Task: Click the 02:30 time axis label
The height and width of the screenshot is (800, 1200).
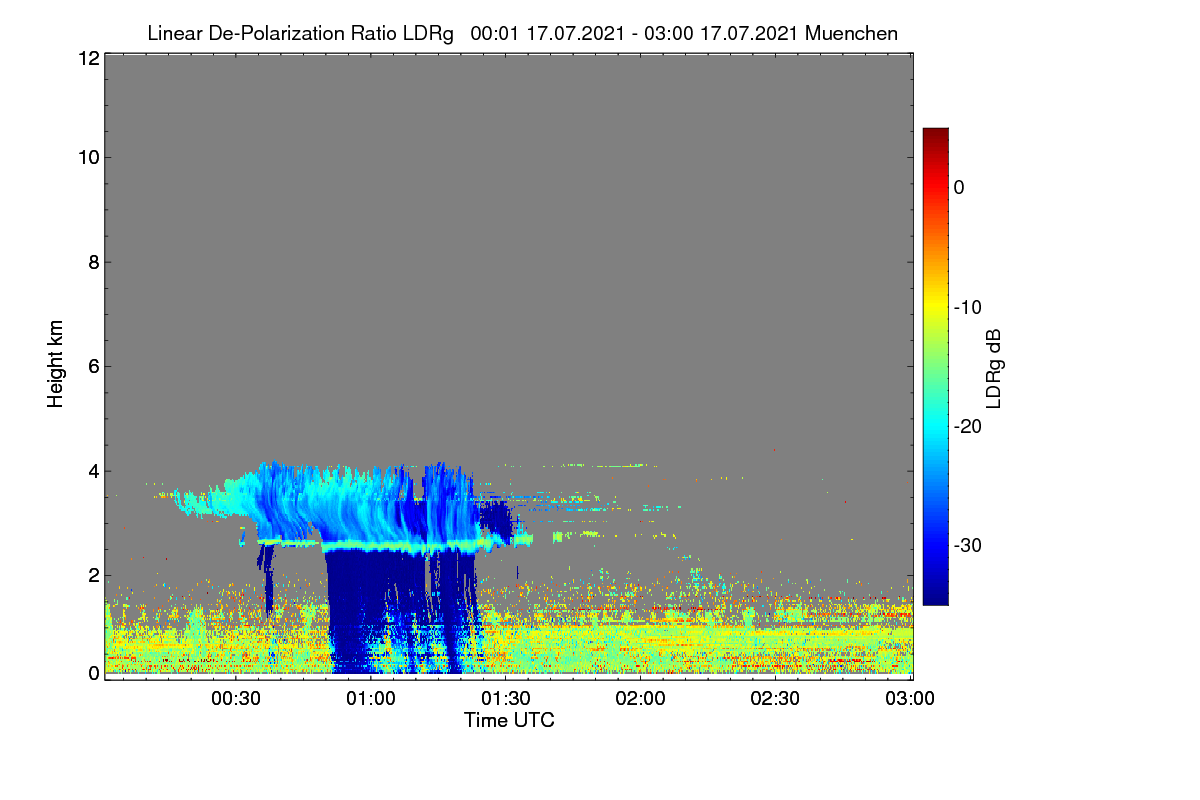Action: pyautogui.click(x=776, y=699)
